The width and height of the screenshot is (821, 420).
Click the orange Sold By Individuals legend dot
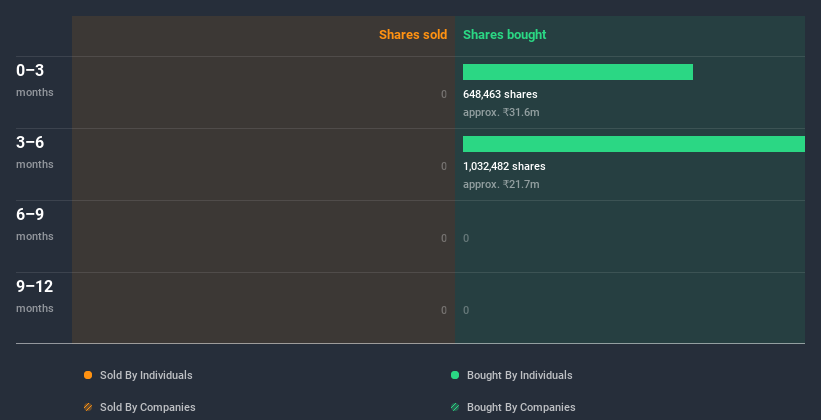tap(88, 375)
